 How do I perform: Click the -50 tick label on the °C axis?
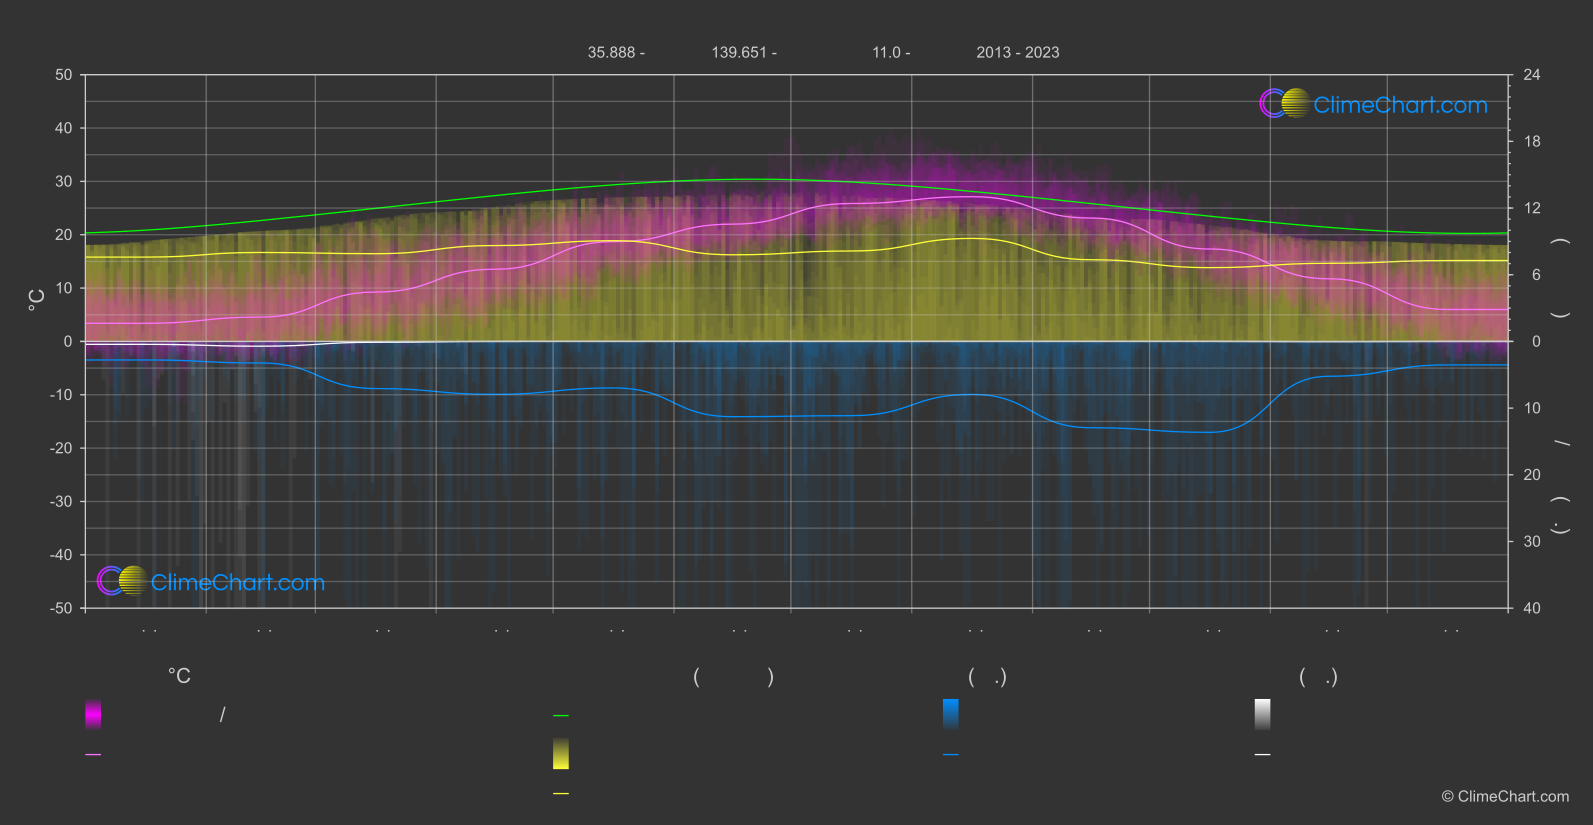[x=61, y=608]
